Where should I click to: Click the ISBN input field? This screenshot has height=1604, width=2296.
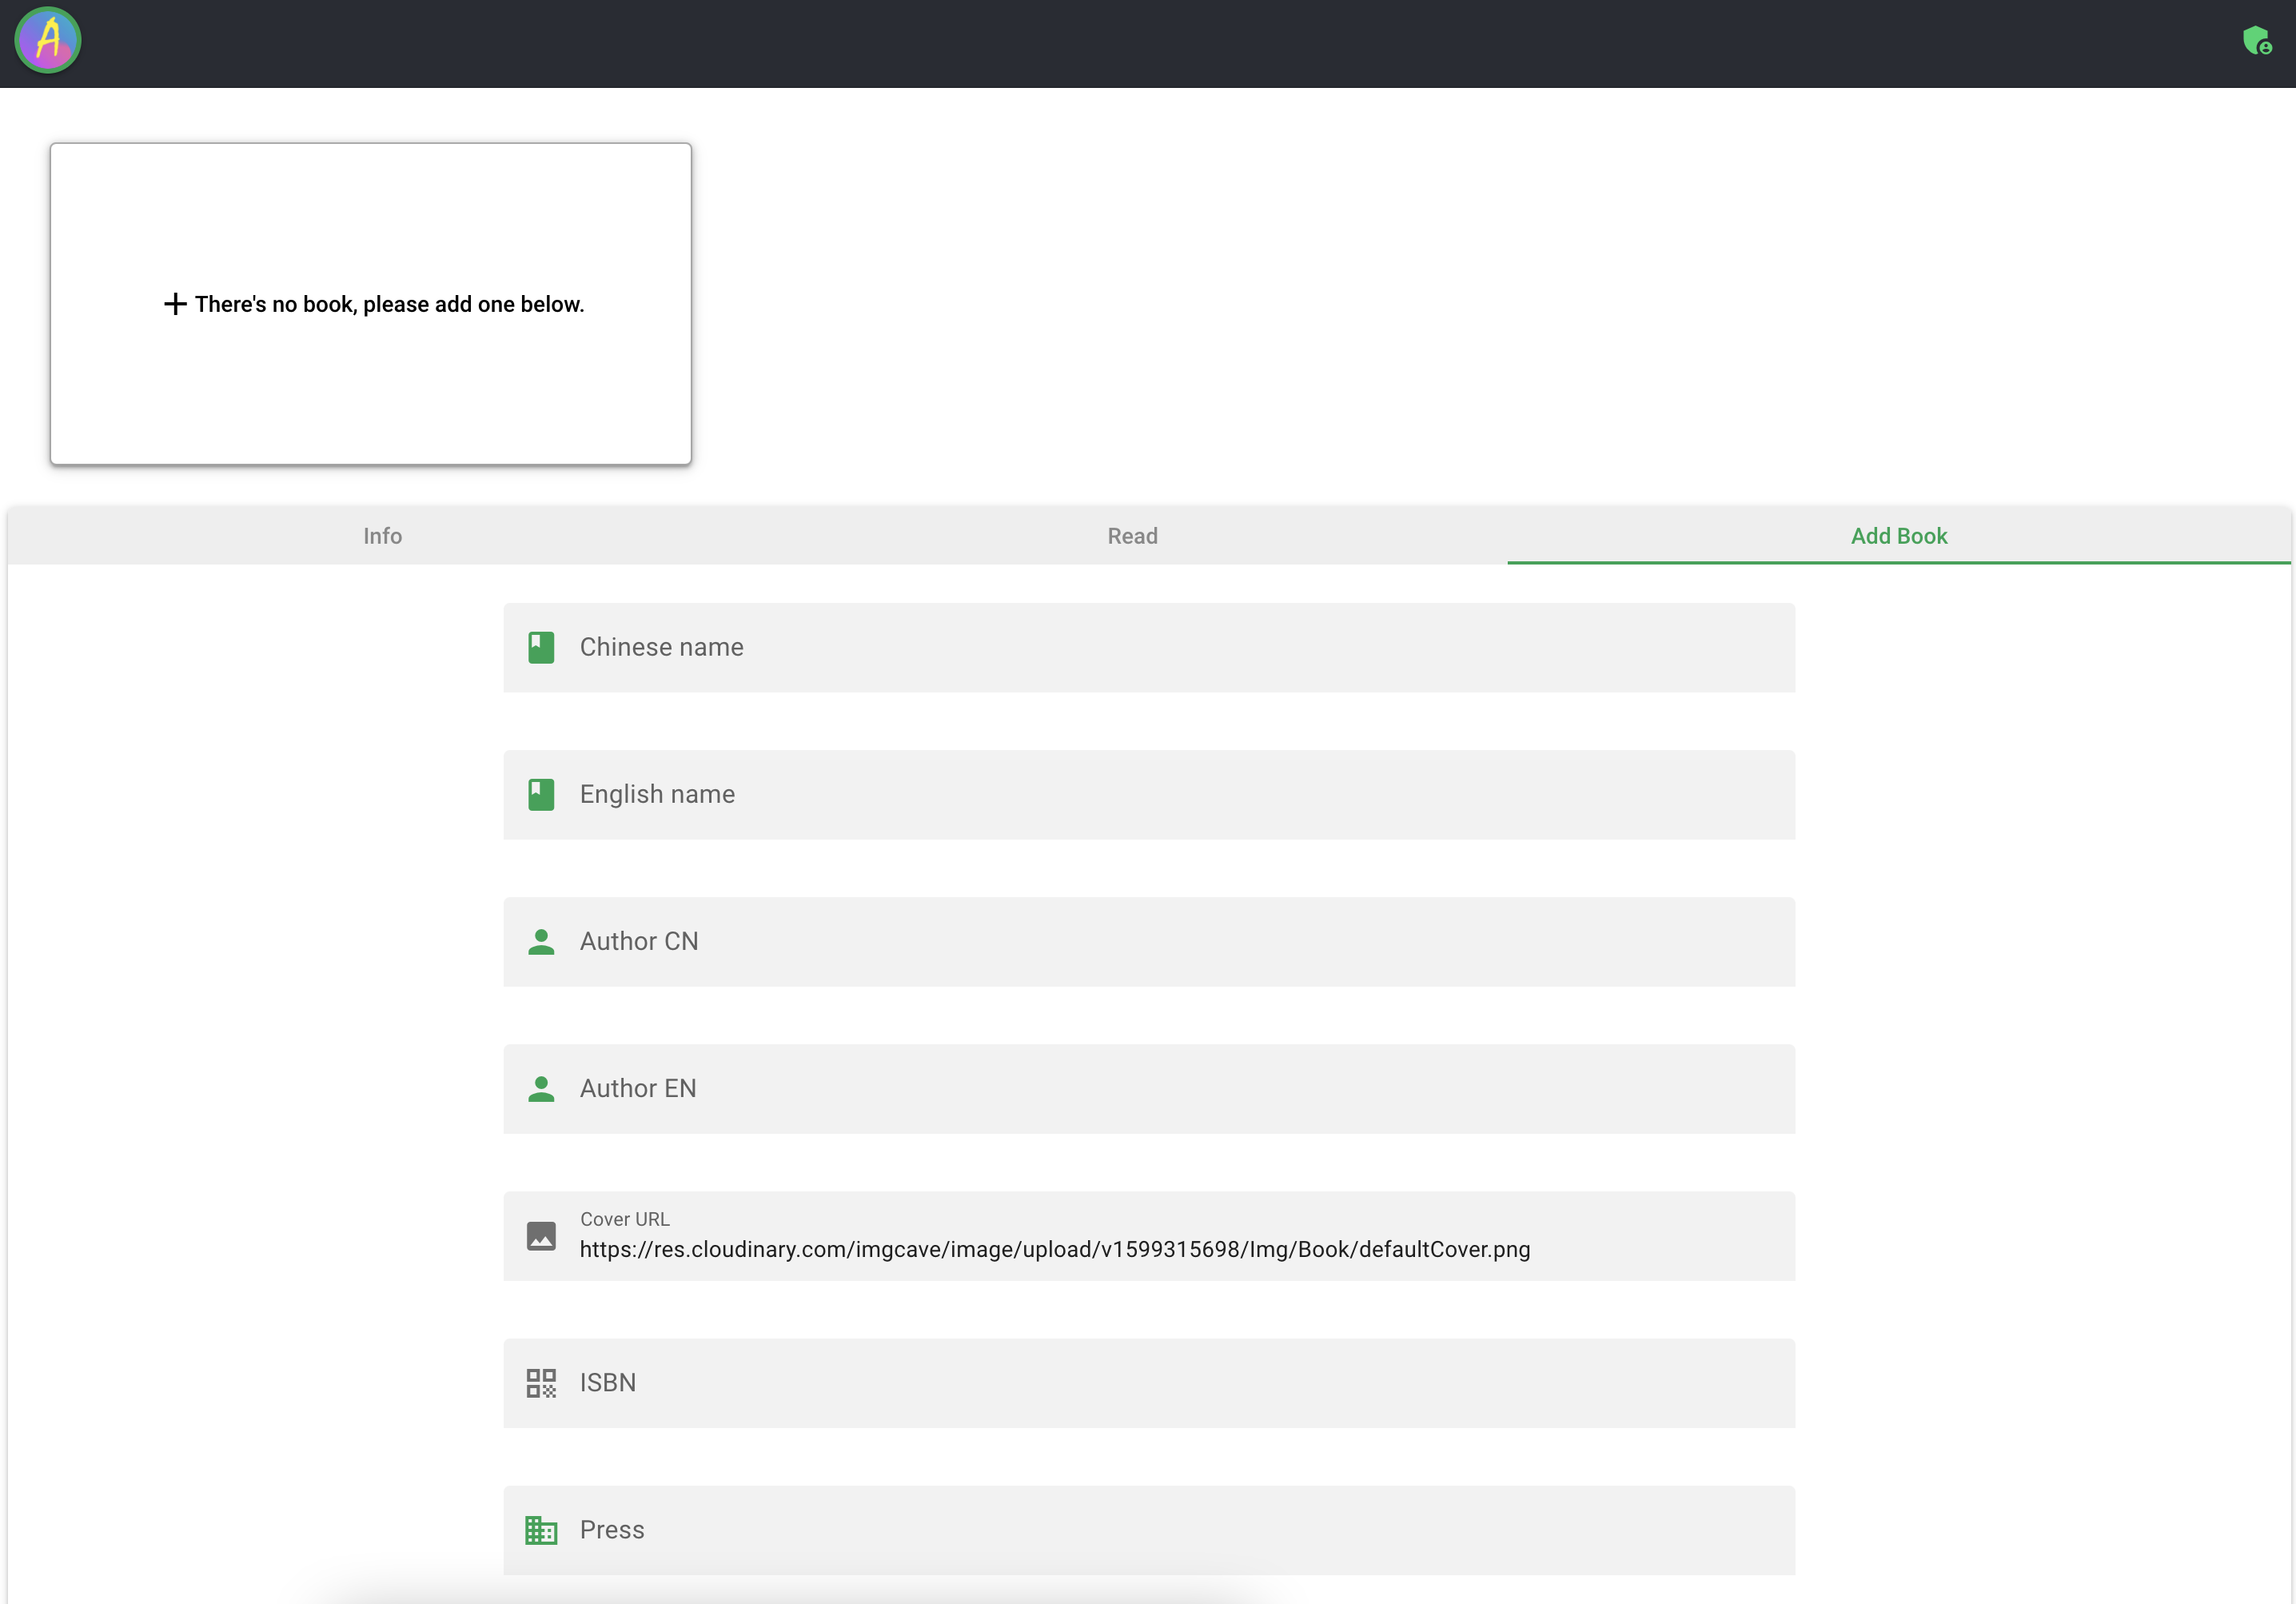pyautogui.click(x=1100, y=1383)
